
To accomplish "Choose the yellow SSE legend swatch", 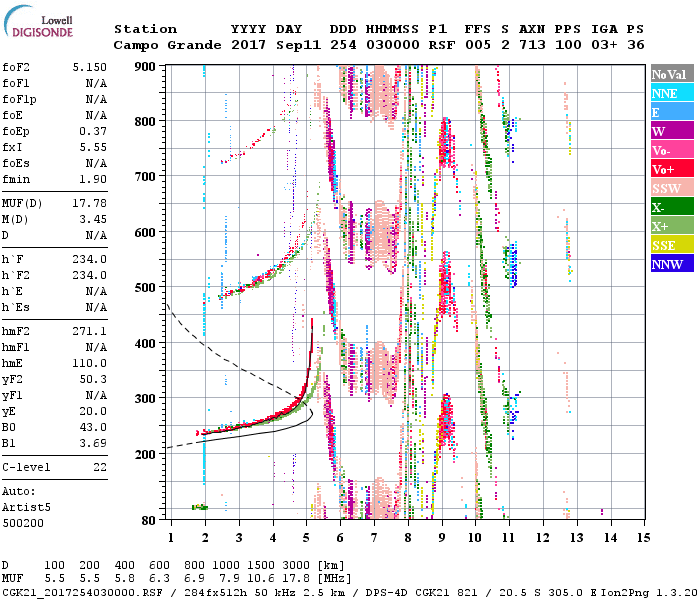I will tap(669, 245).
